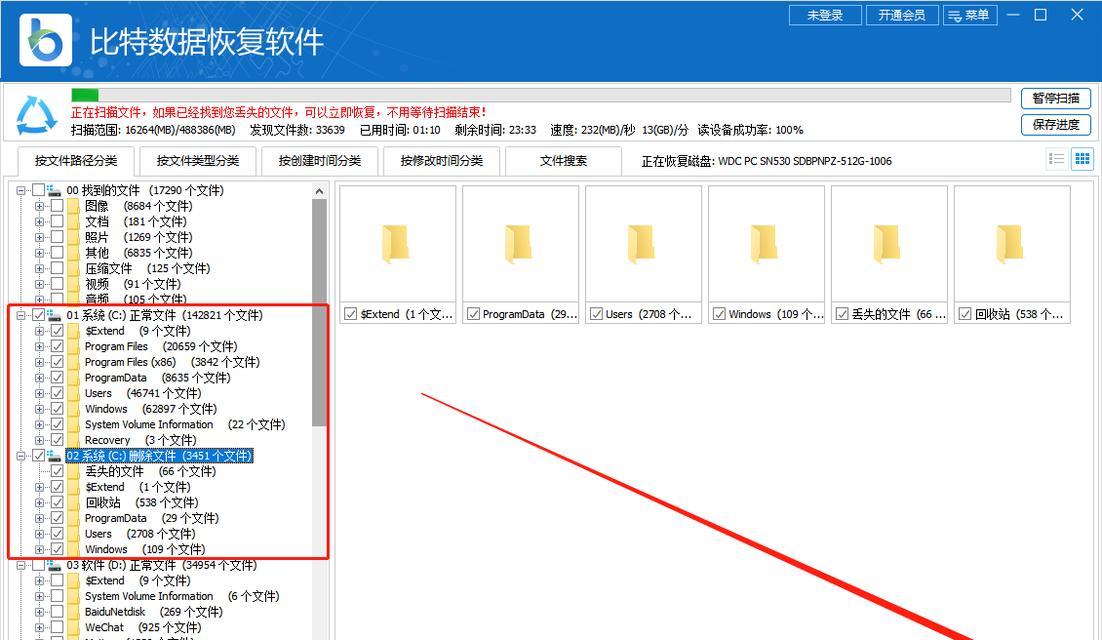Click the Program Files (x86) folder icon
The width and height of the screenshot is (1102, 640).
point(74,362)
